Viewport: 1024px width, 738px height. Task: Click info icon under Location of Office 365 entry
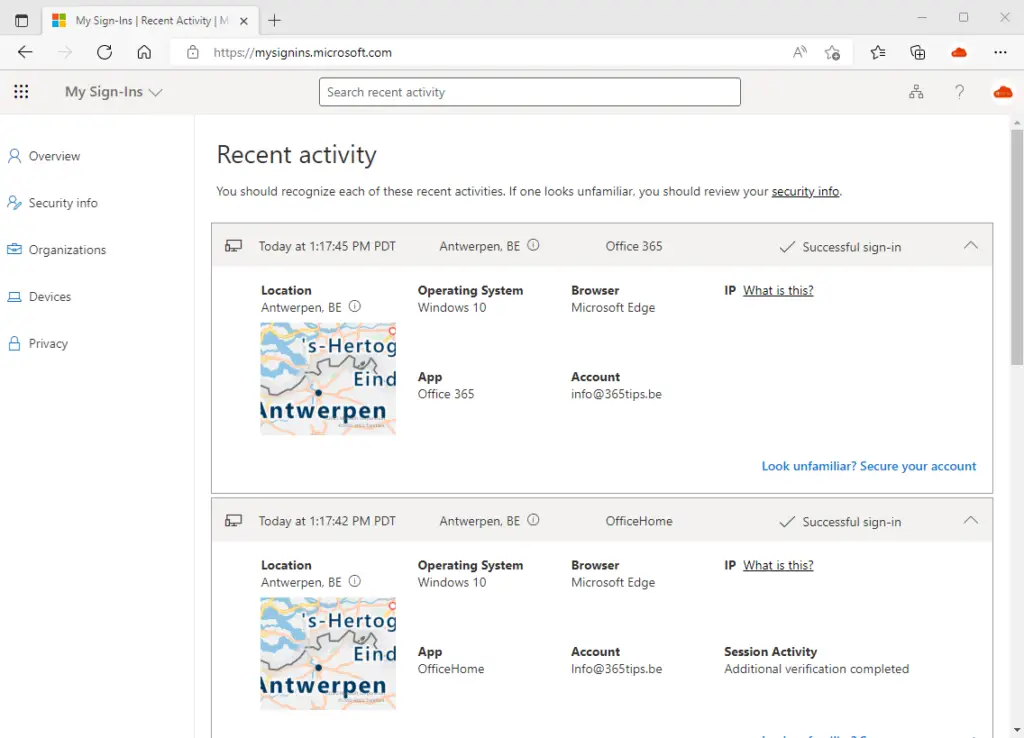pyautogui.click(x=355, y=306)
